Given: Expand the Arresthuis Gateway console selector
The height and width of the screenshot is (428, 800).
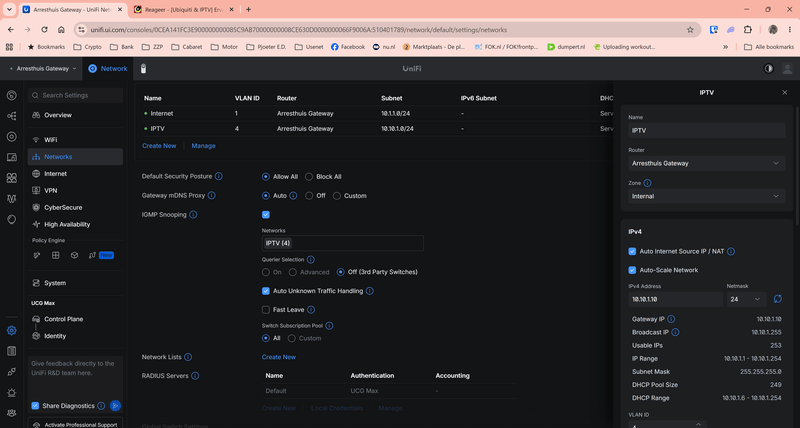Looking at the screenshot, I should pos(43,68).
